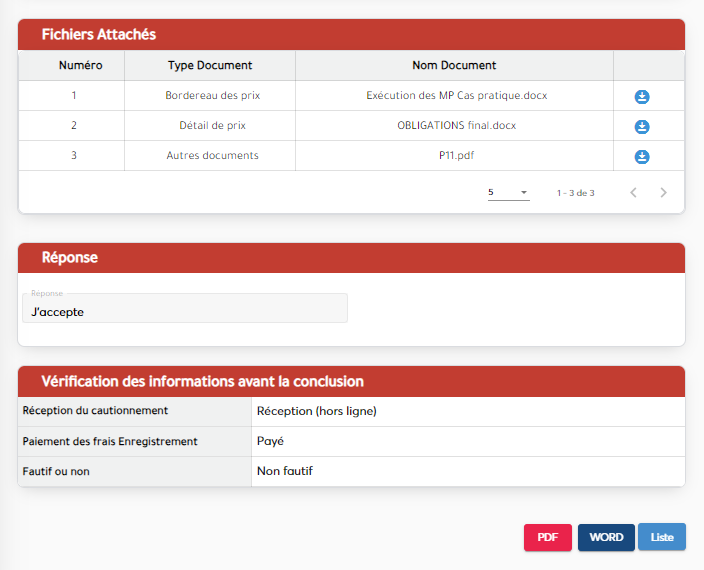Export the page as PDF

coord(547,537)
